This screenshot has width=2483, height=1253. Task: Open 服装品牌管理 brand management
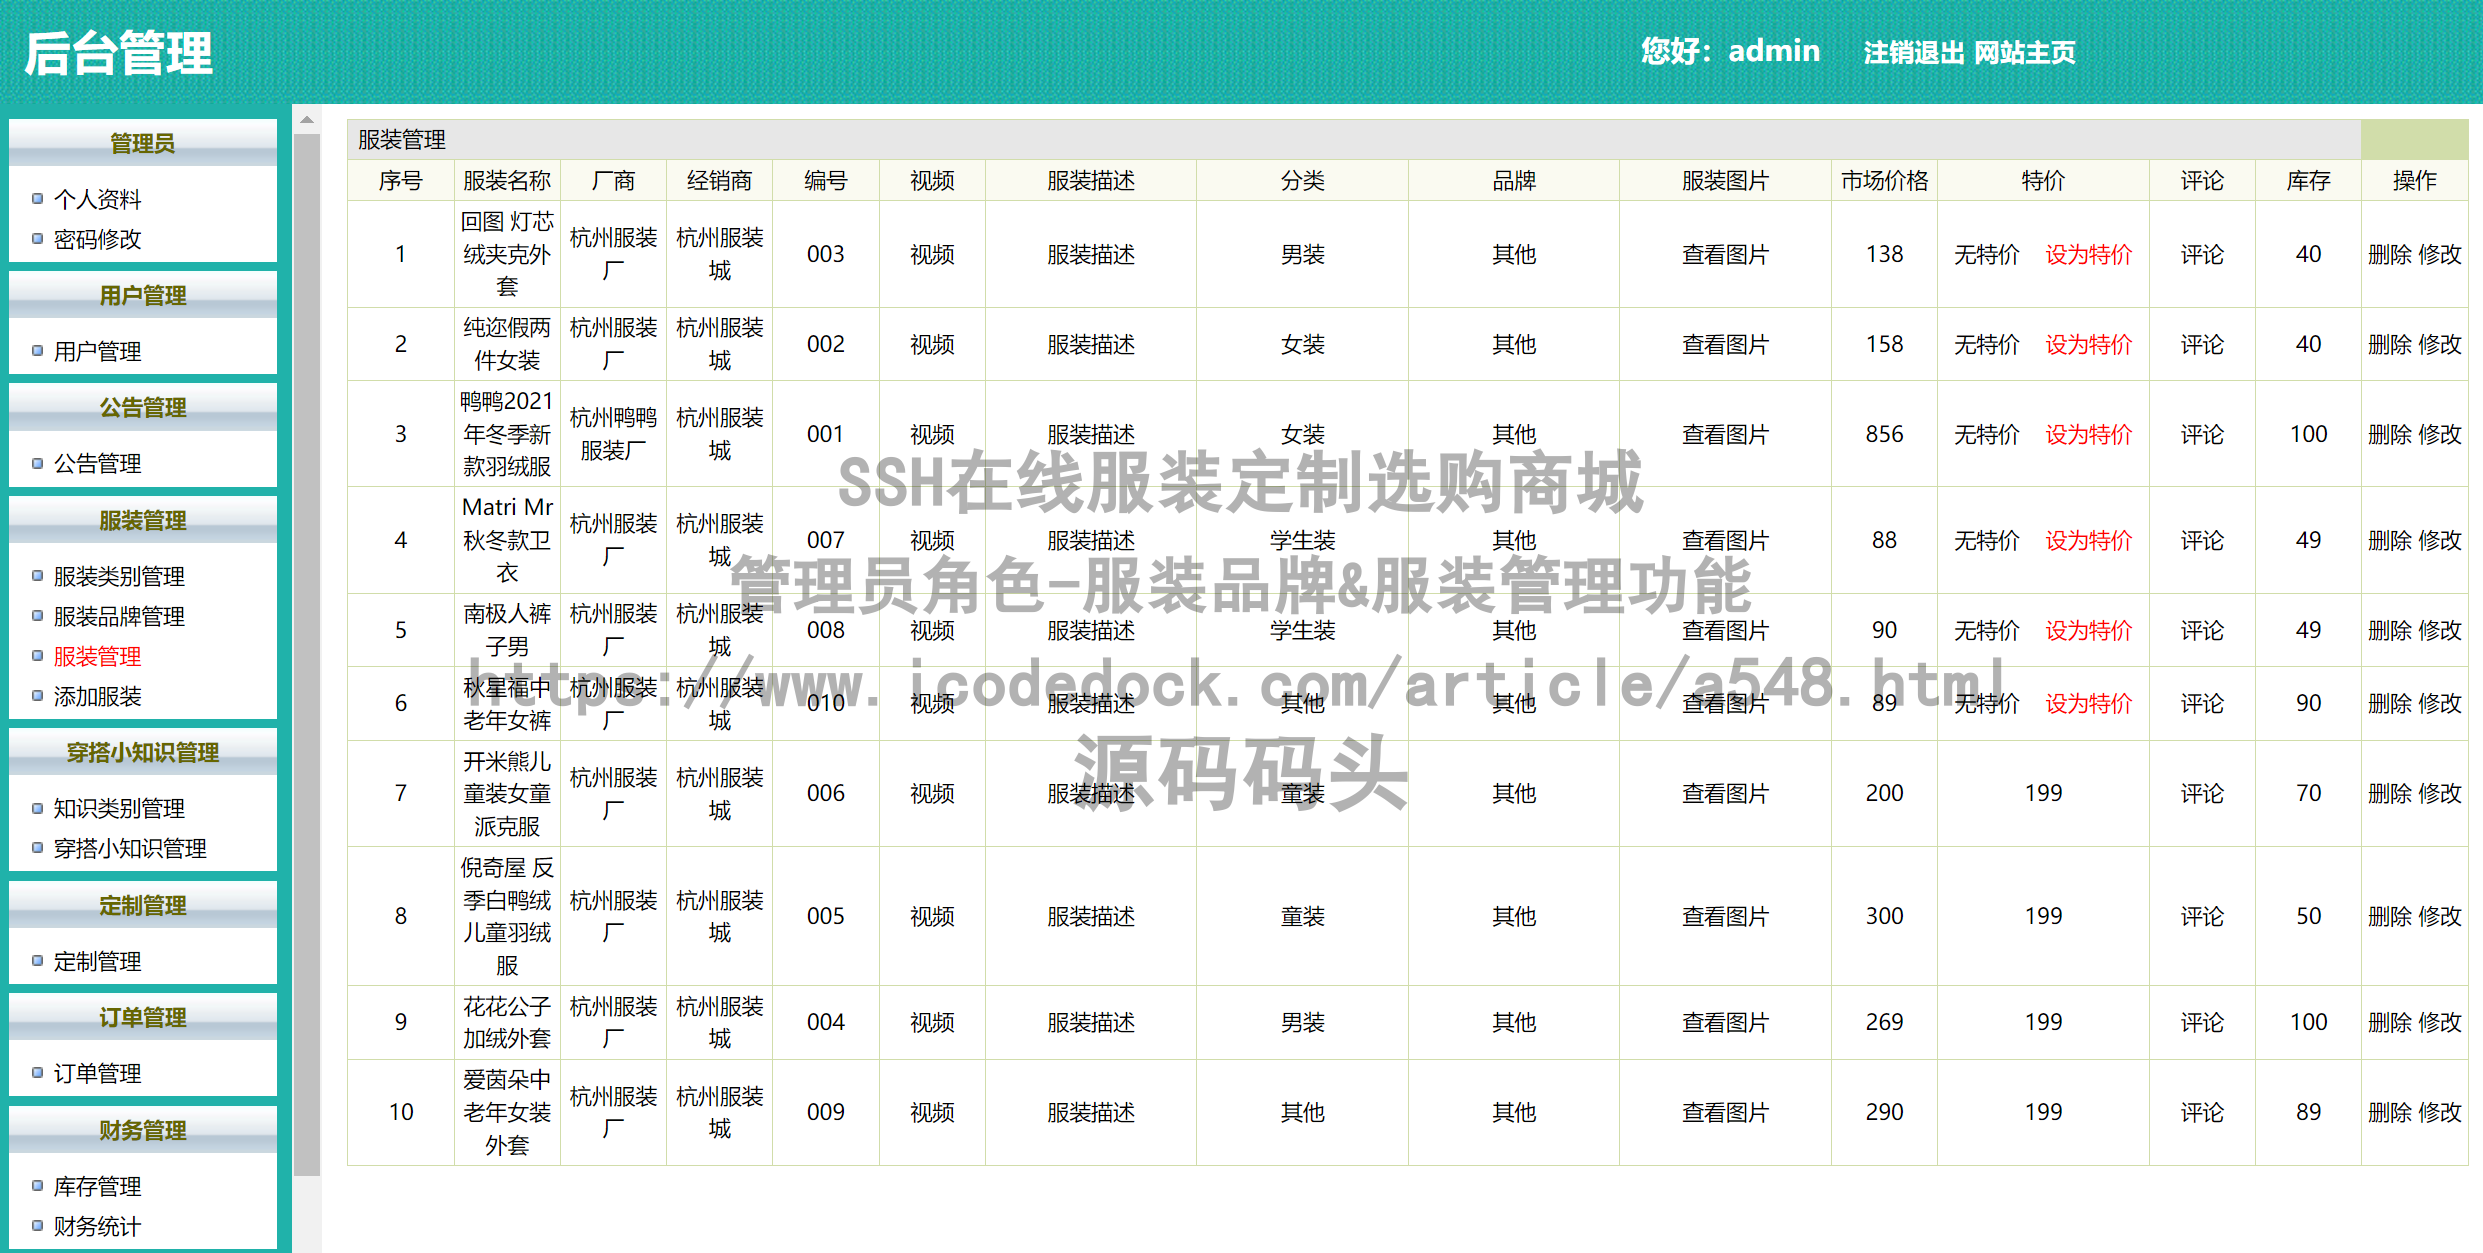(x=118, y=616)
